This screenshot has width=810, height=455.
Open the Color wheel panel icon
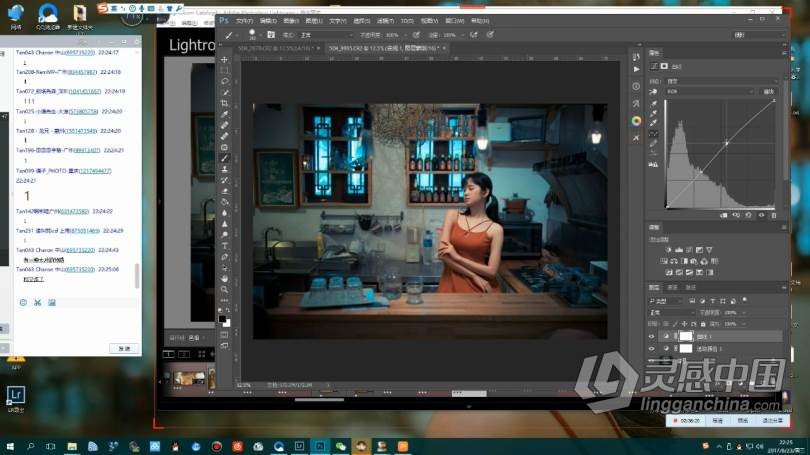636,121
